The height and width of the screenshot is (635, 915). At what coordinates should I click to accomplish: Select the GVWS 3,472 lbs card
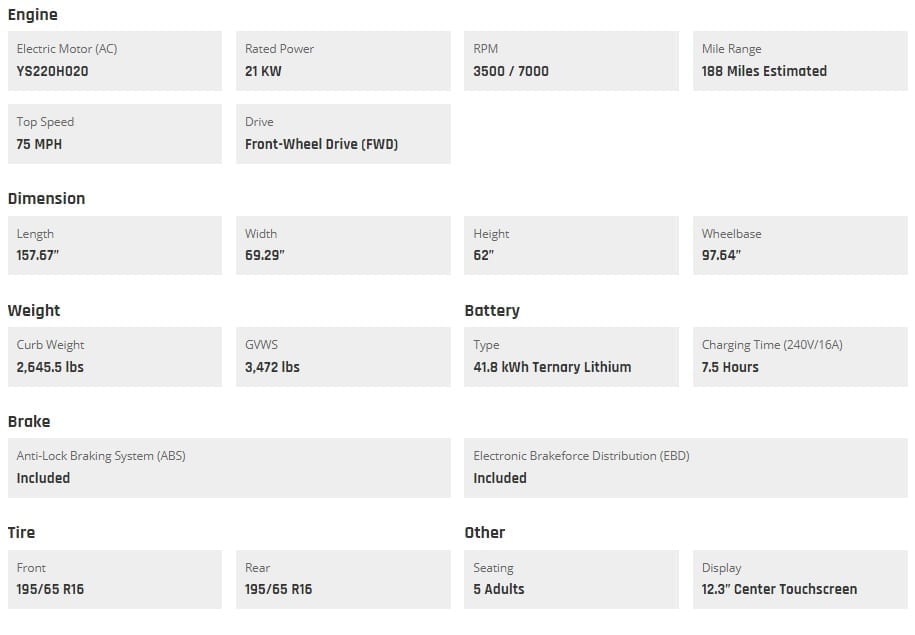point(343,357)
